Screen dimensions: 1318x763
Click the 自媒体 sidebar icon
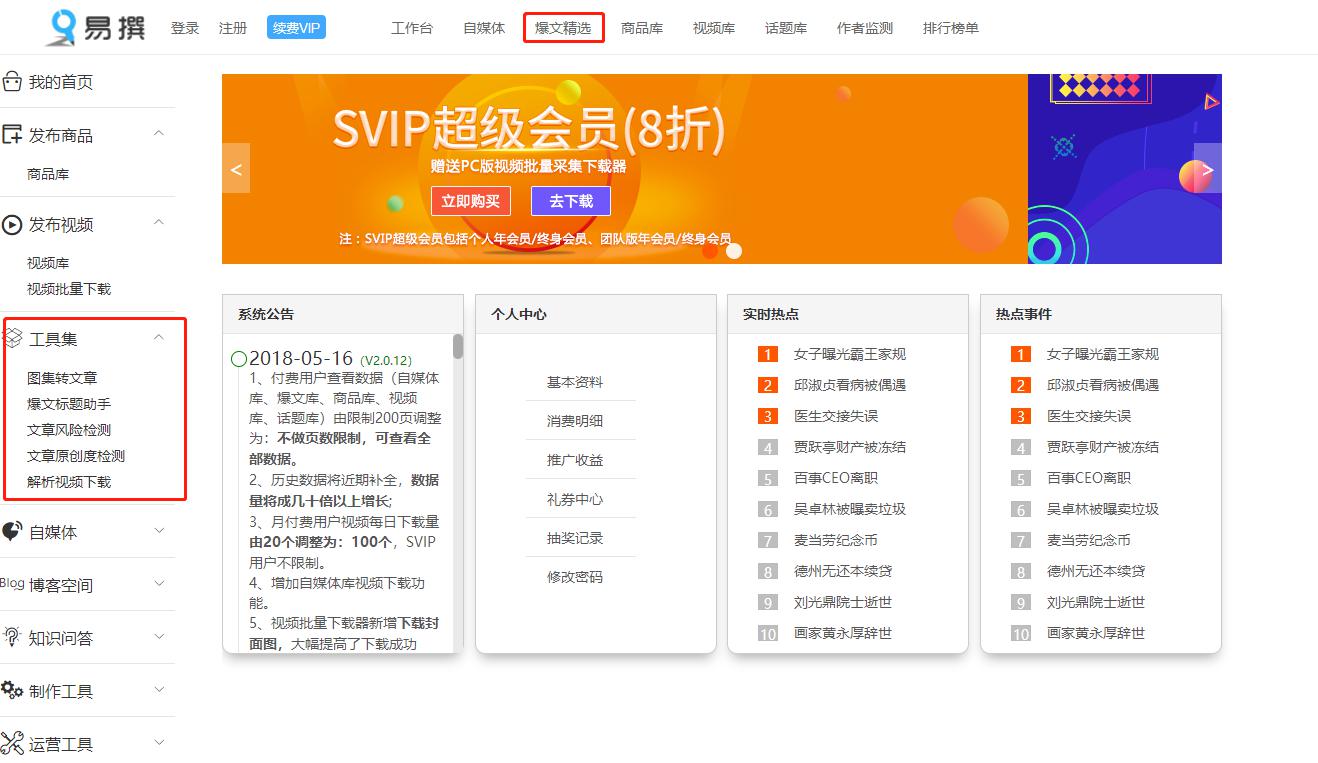tap(11, 532)
